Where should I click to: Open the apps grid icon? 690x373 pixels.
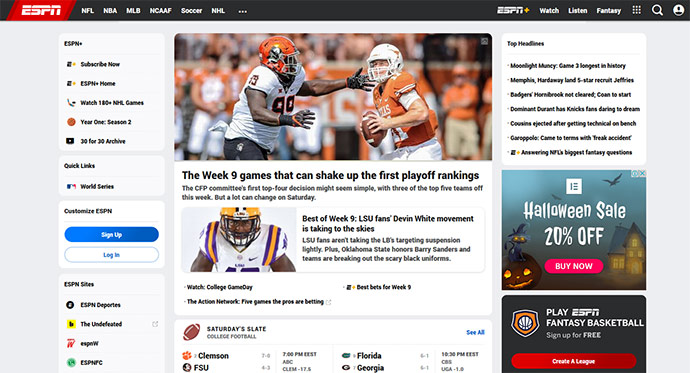636,10
